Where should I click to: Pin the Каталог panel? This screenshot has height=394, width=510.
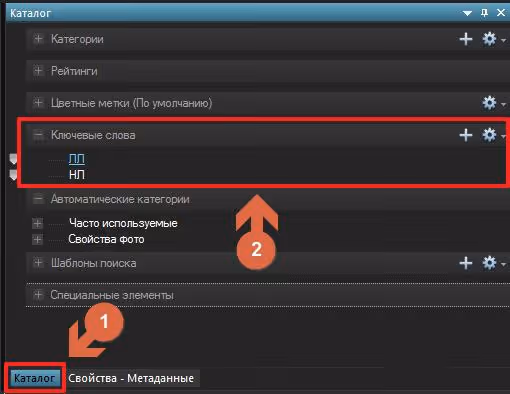(484, 13)
